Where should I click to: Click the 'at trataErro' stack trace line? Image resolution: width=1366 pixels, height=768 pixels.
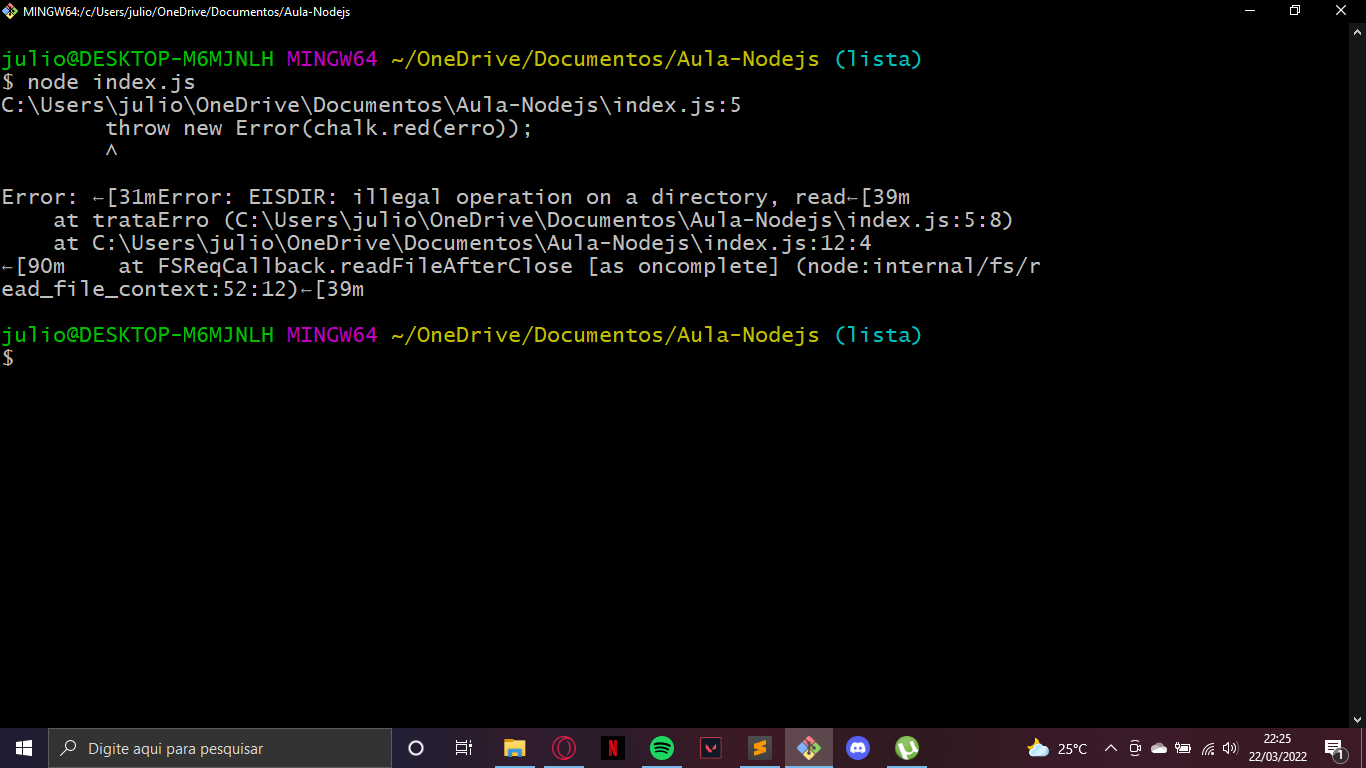[x=533, y=220]
